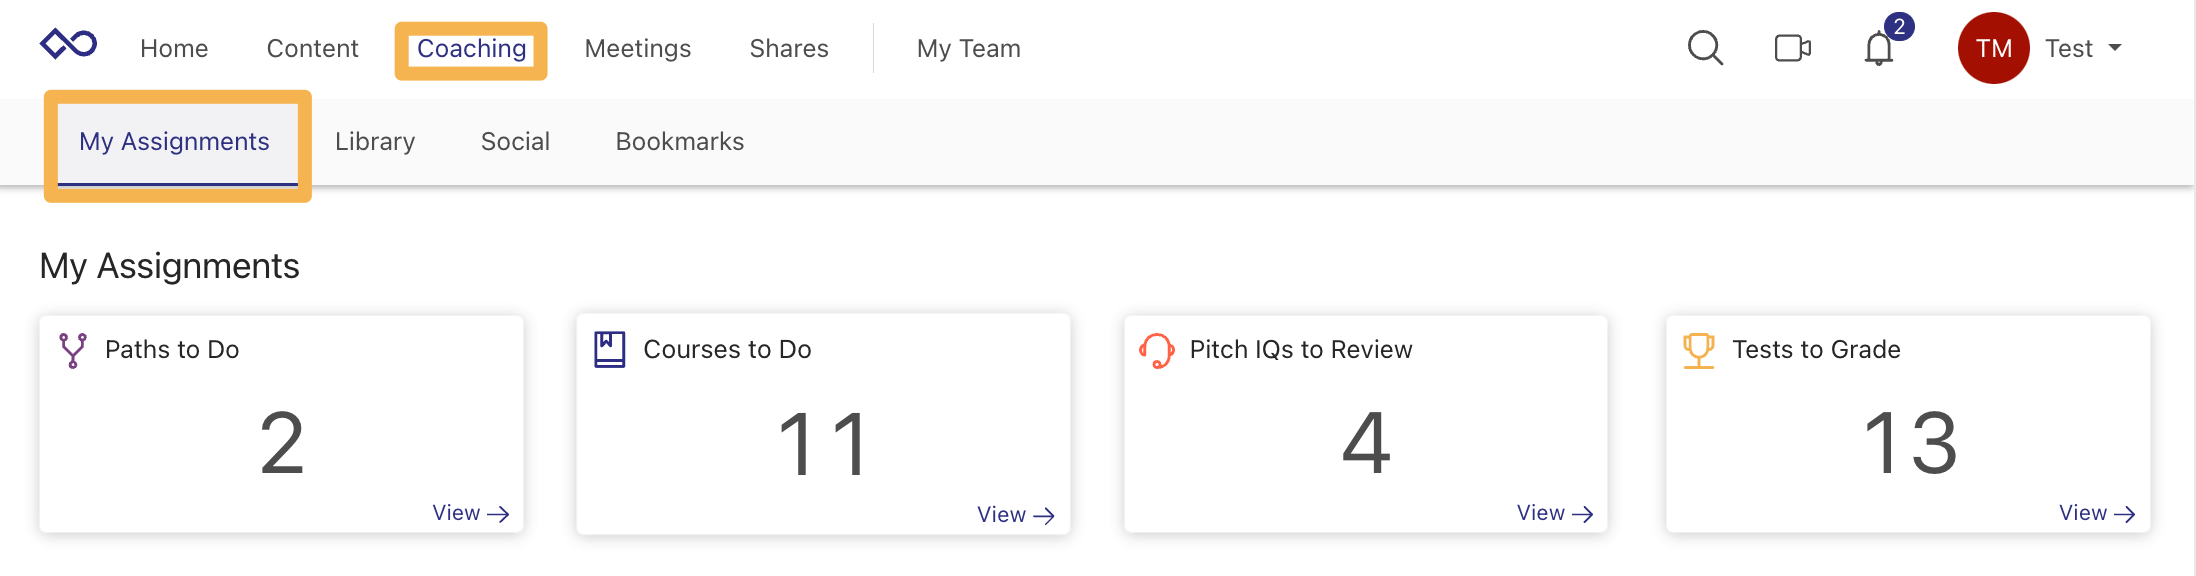Click the Tests to Grade count 13
2196x576 pixels.
click(x=1910, y=443)
